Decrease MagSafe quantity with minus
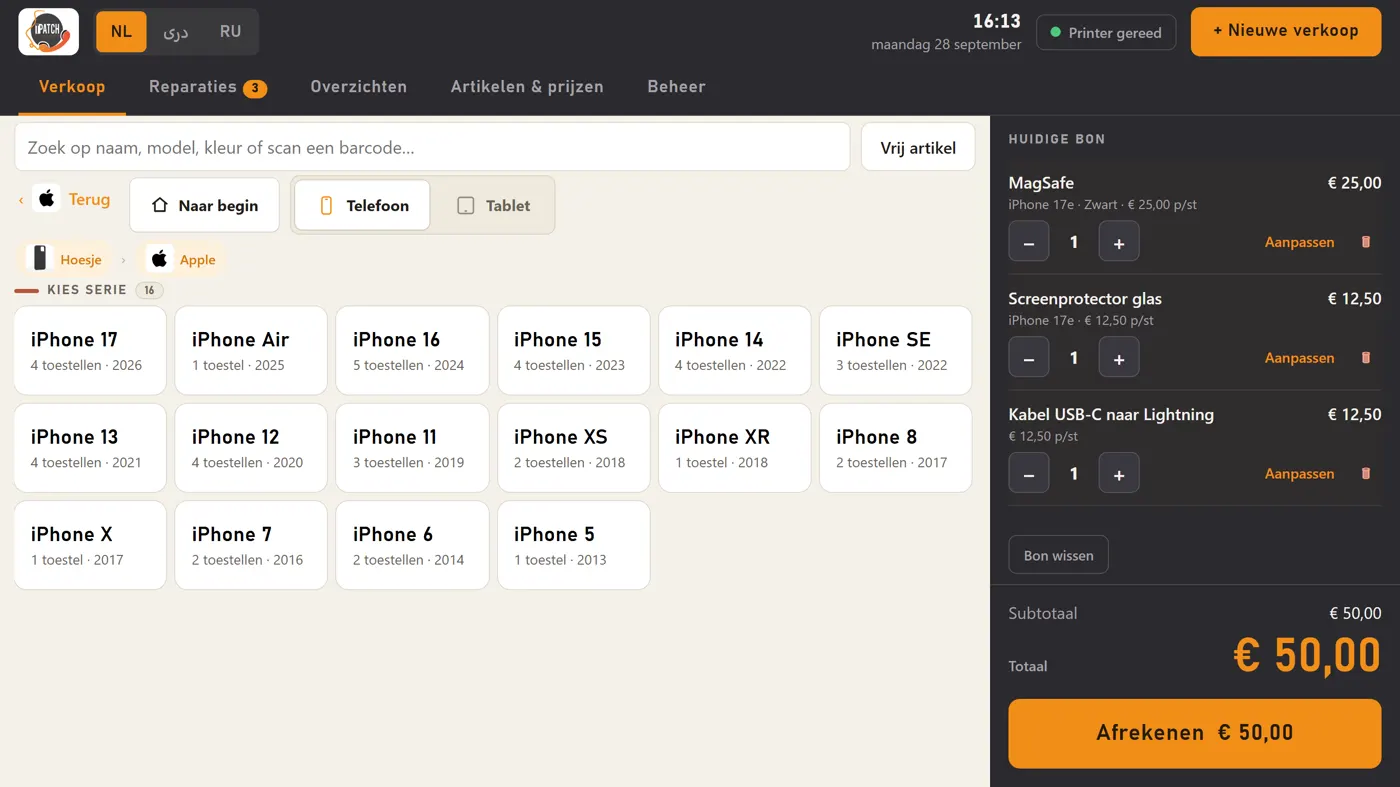Image resolution: width=1400 pixels, height=787 pixels. click(1029, 241)
